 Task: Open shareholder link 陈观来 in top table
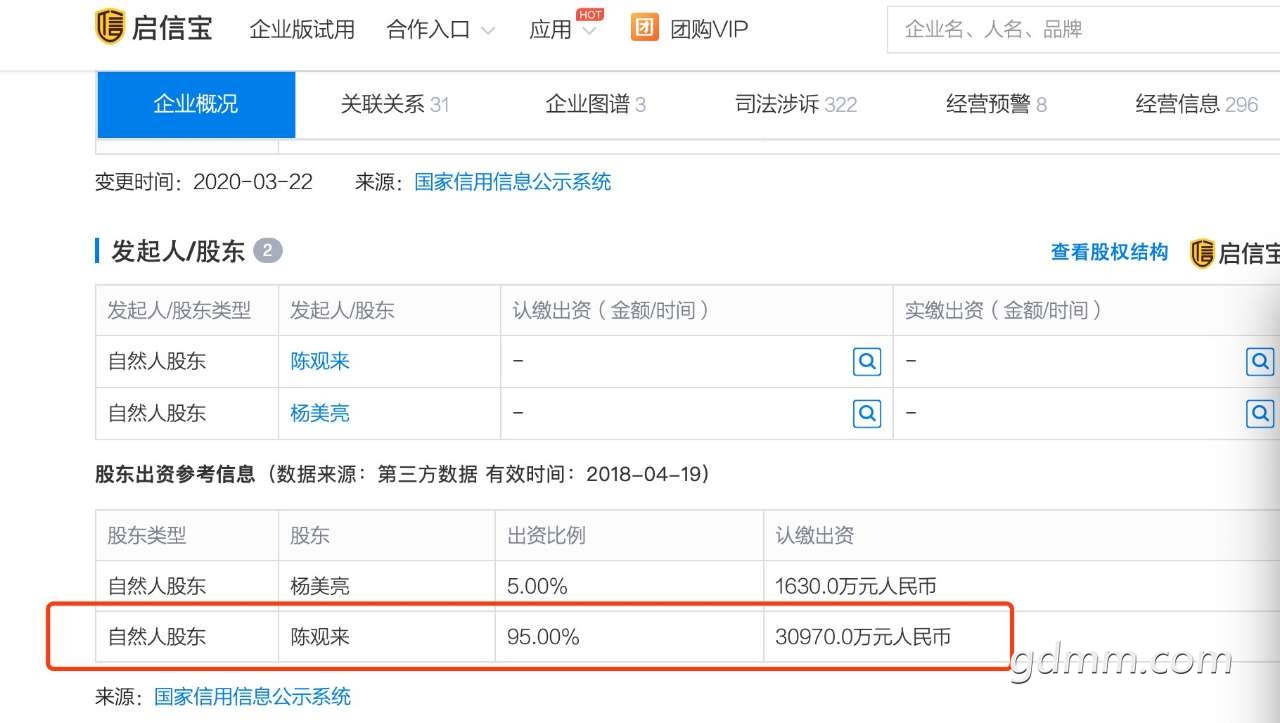coord(320,361)
